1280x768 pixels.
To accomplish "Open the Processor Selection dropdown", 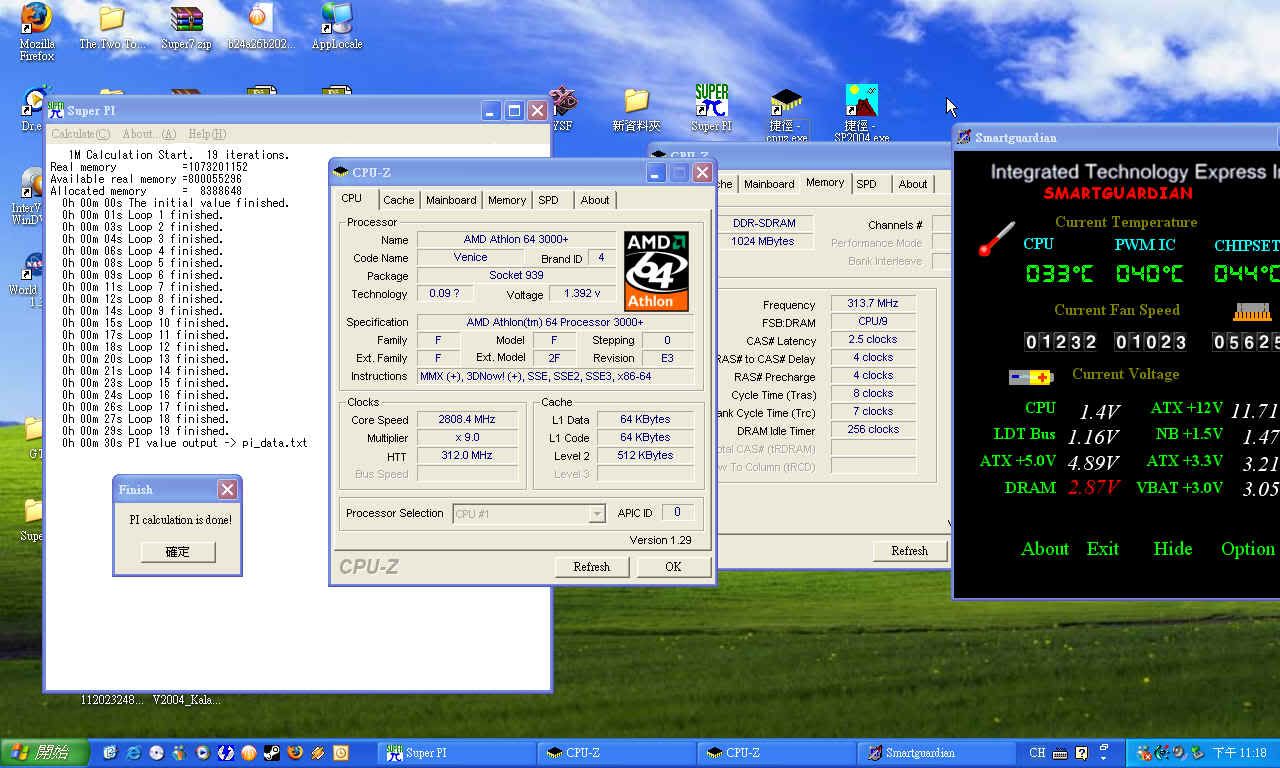I will point(597,514).
